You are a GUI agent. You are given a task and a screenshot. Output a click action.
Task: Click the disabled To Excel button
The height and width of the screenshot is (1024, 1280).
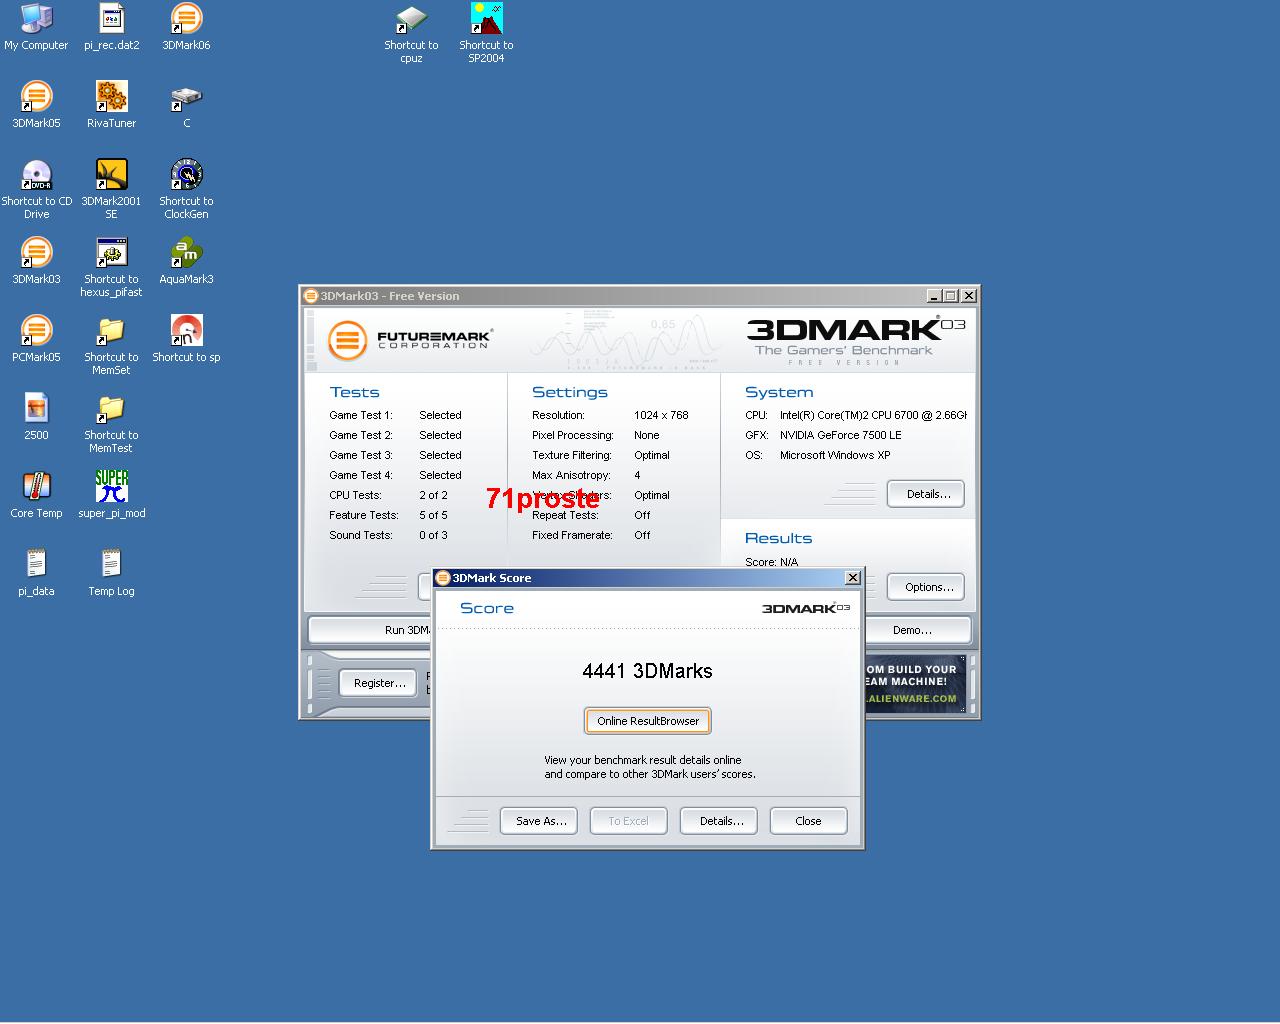click(629, 821)
